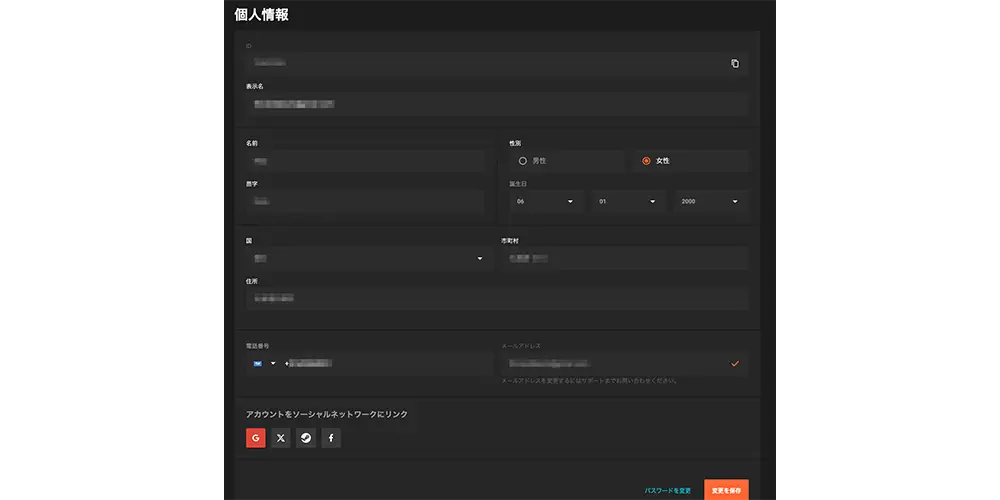This screenshot has width=1000, height=500.
Task: Open the birth day dropdown showing 01
Action: (x=628, y=202)
